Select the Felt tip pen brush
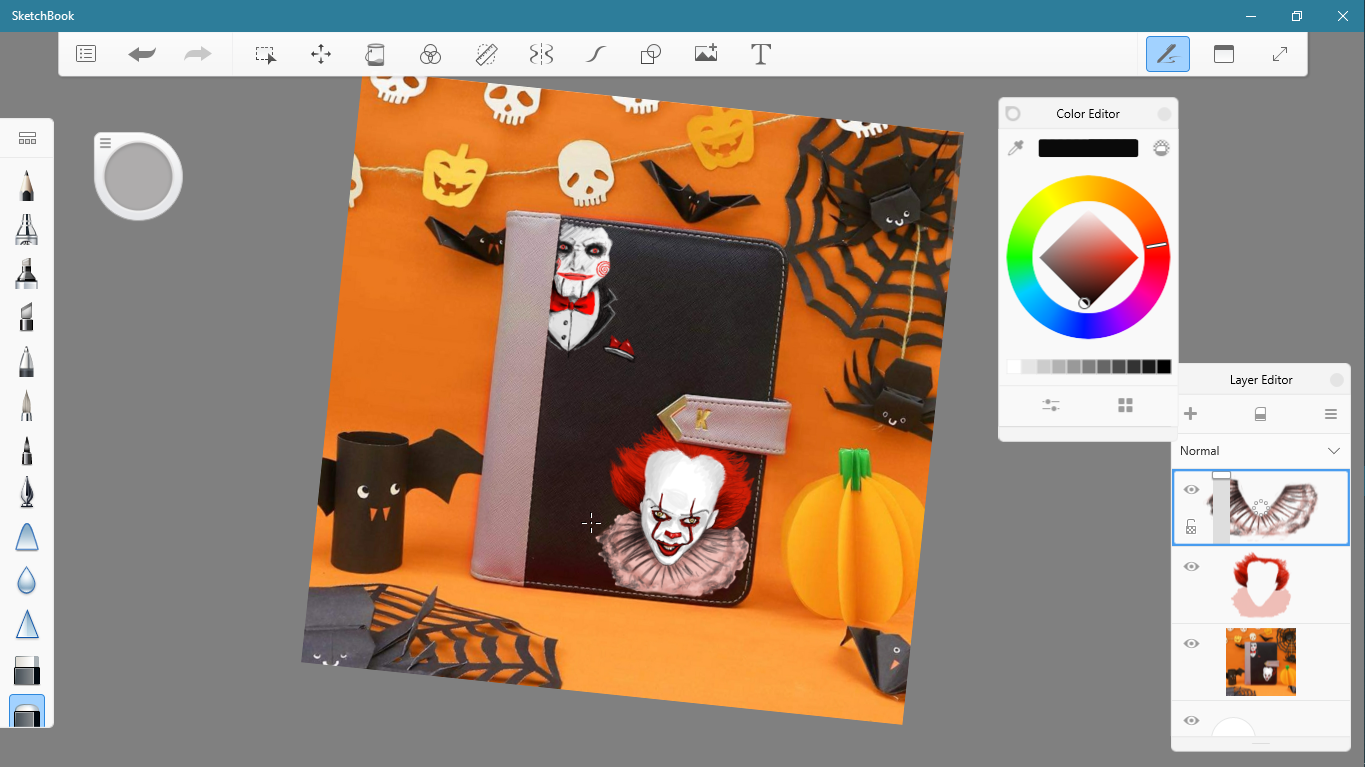The height and width of the screenshot is (767, 1365). (x=27, y=449)
